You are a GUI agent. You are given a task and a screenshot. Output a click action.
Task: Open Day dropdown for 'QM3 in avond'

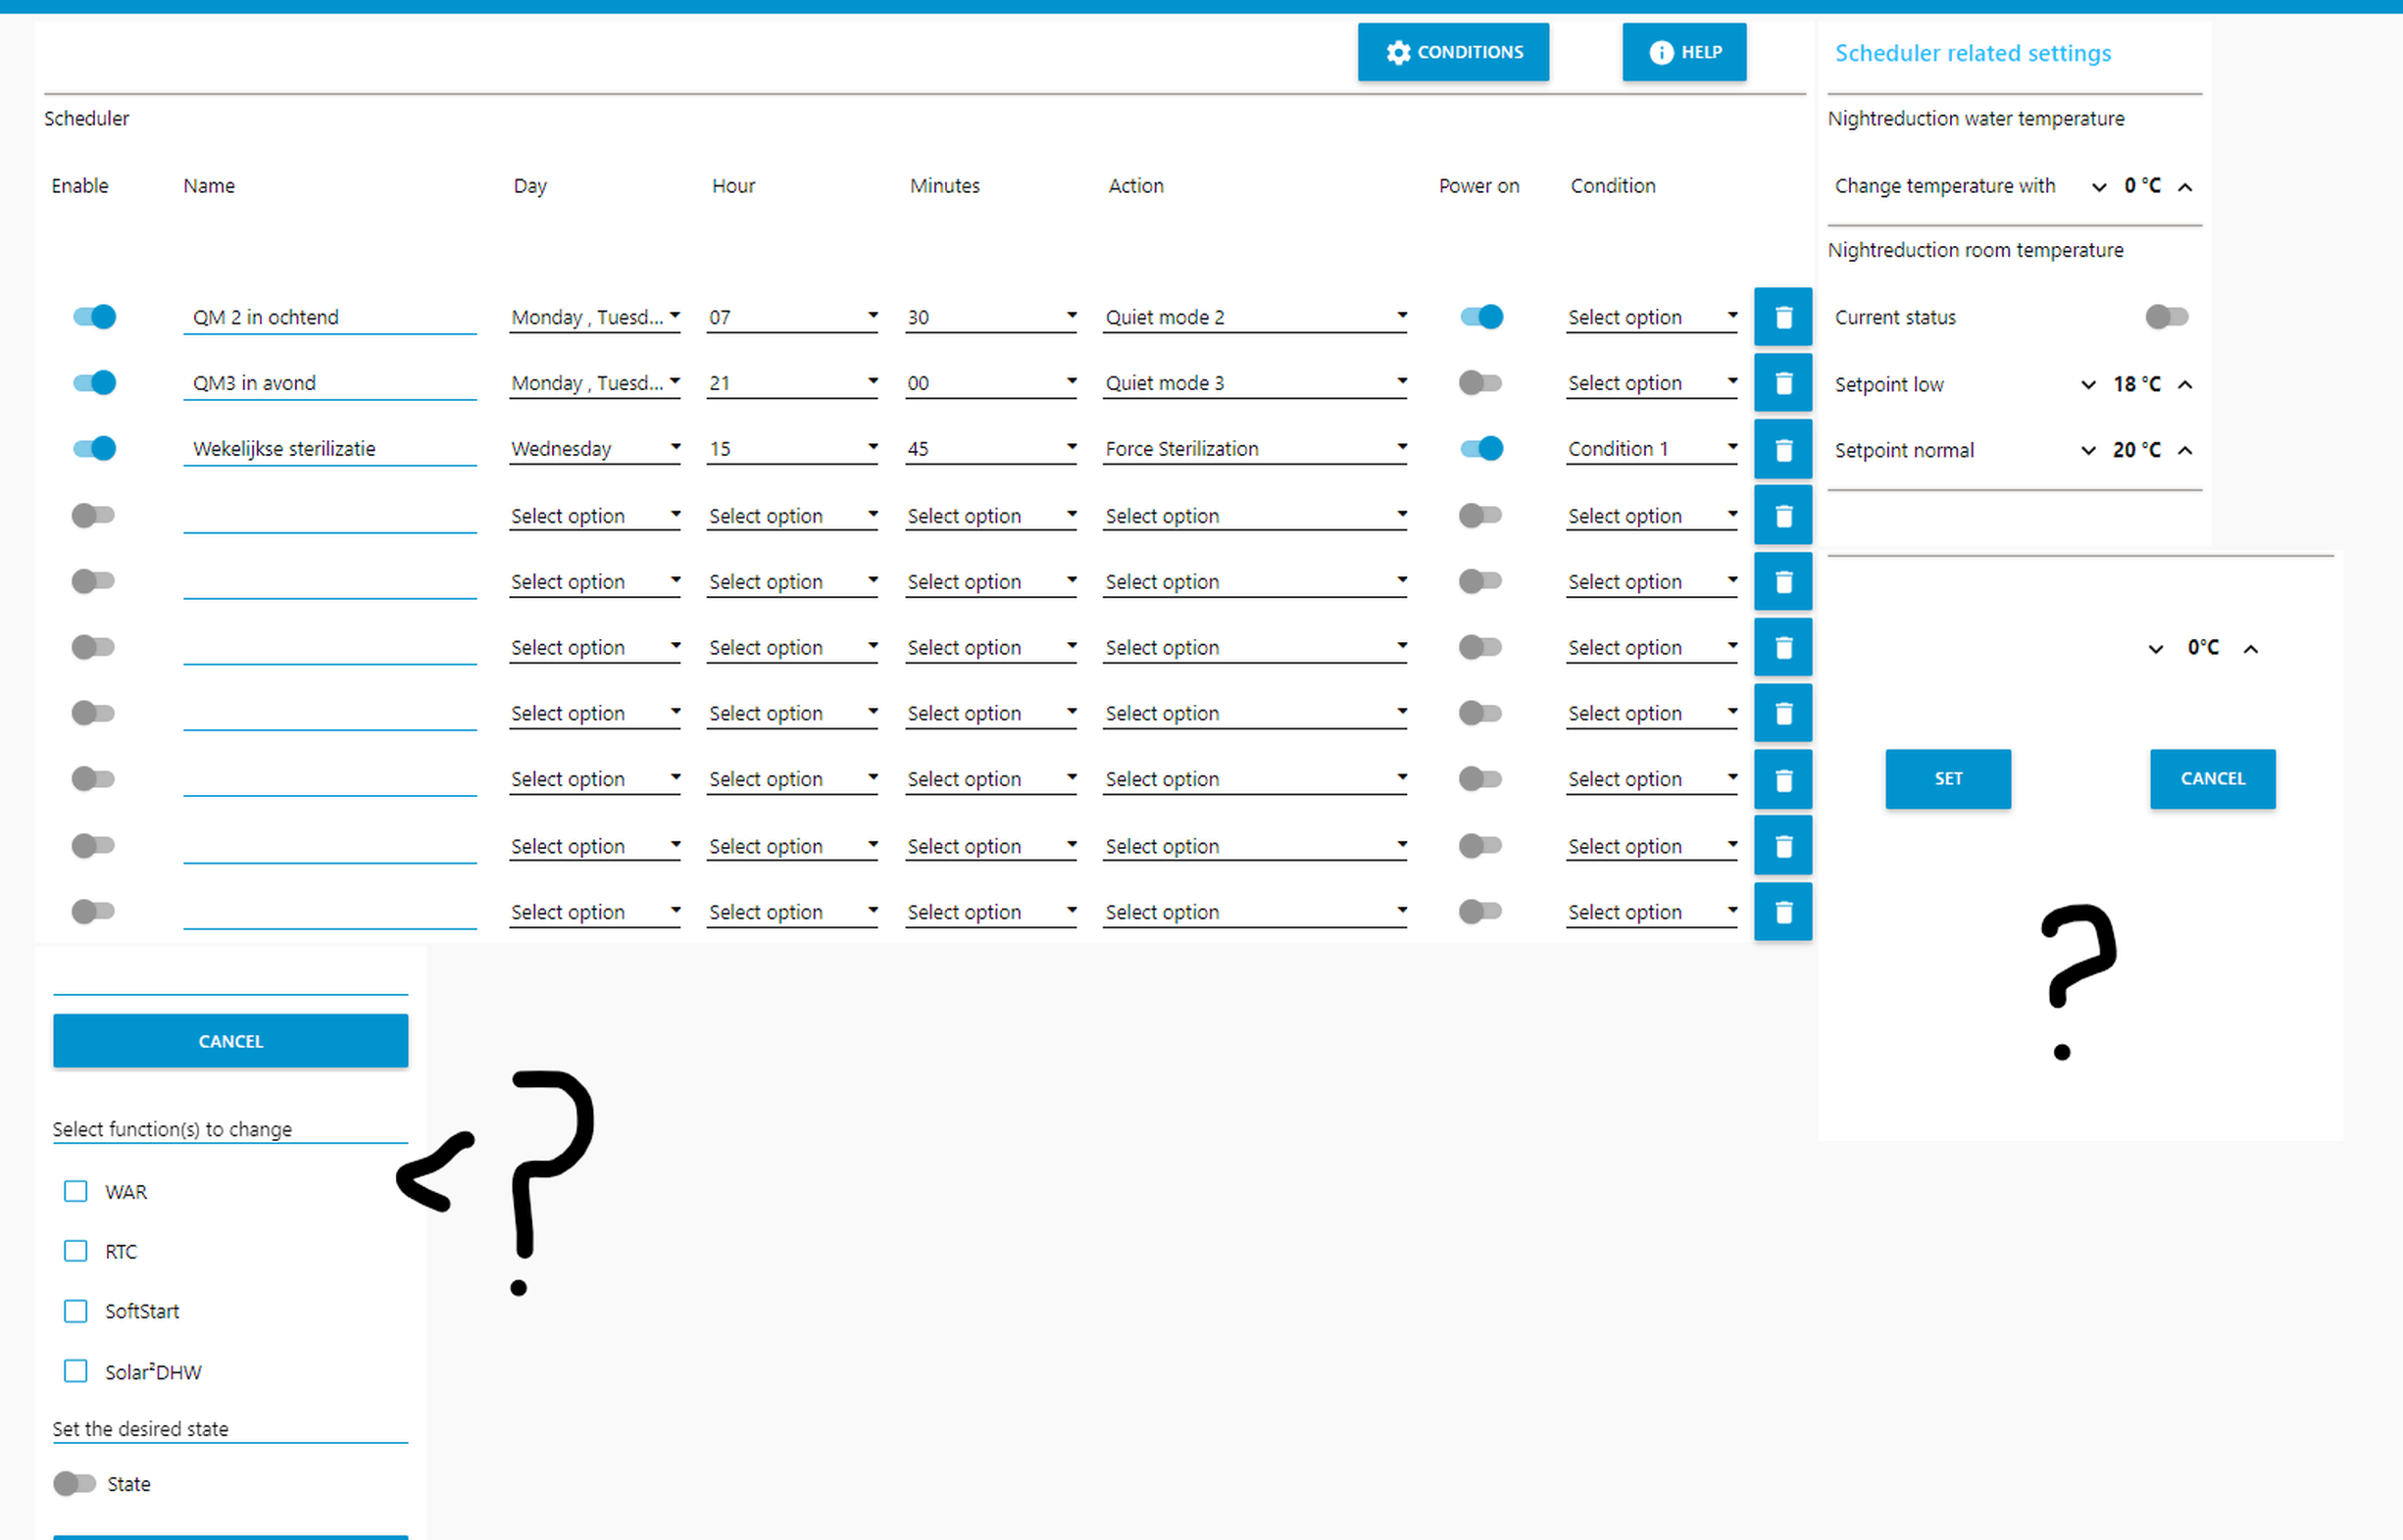[595, 384]
